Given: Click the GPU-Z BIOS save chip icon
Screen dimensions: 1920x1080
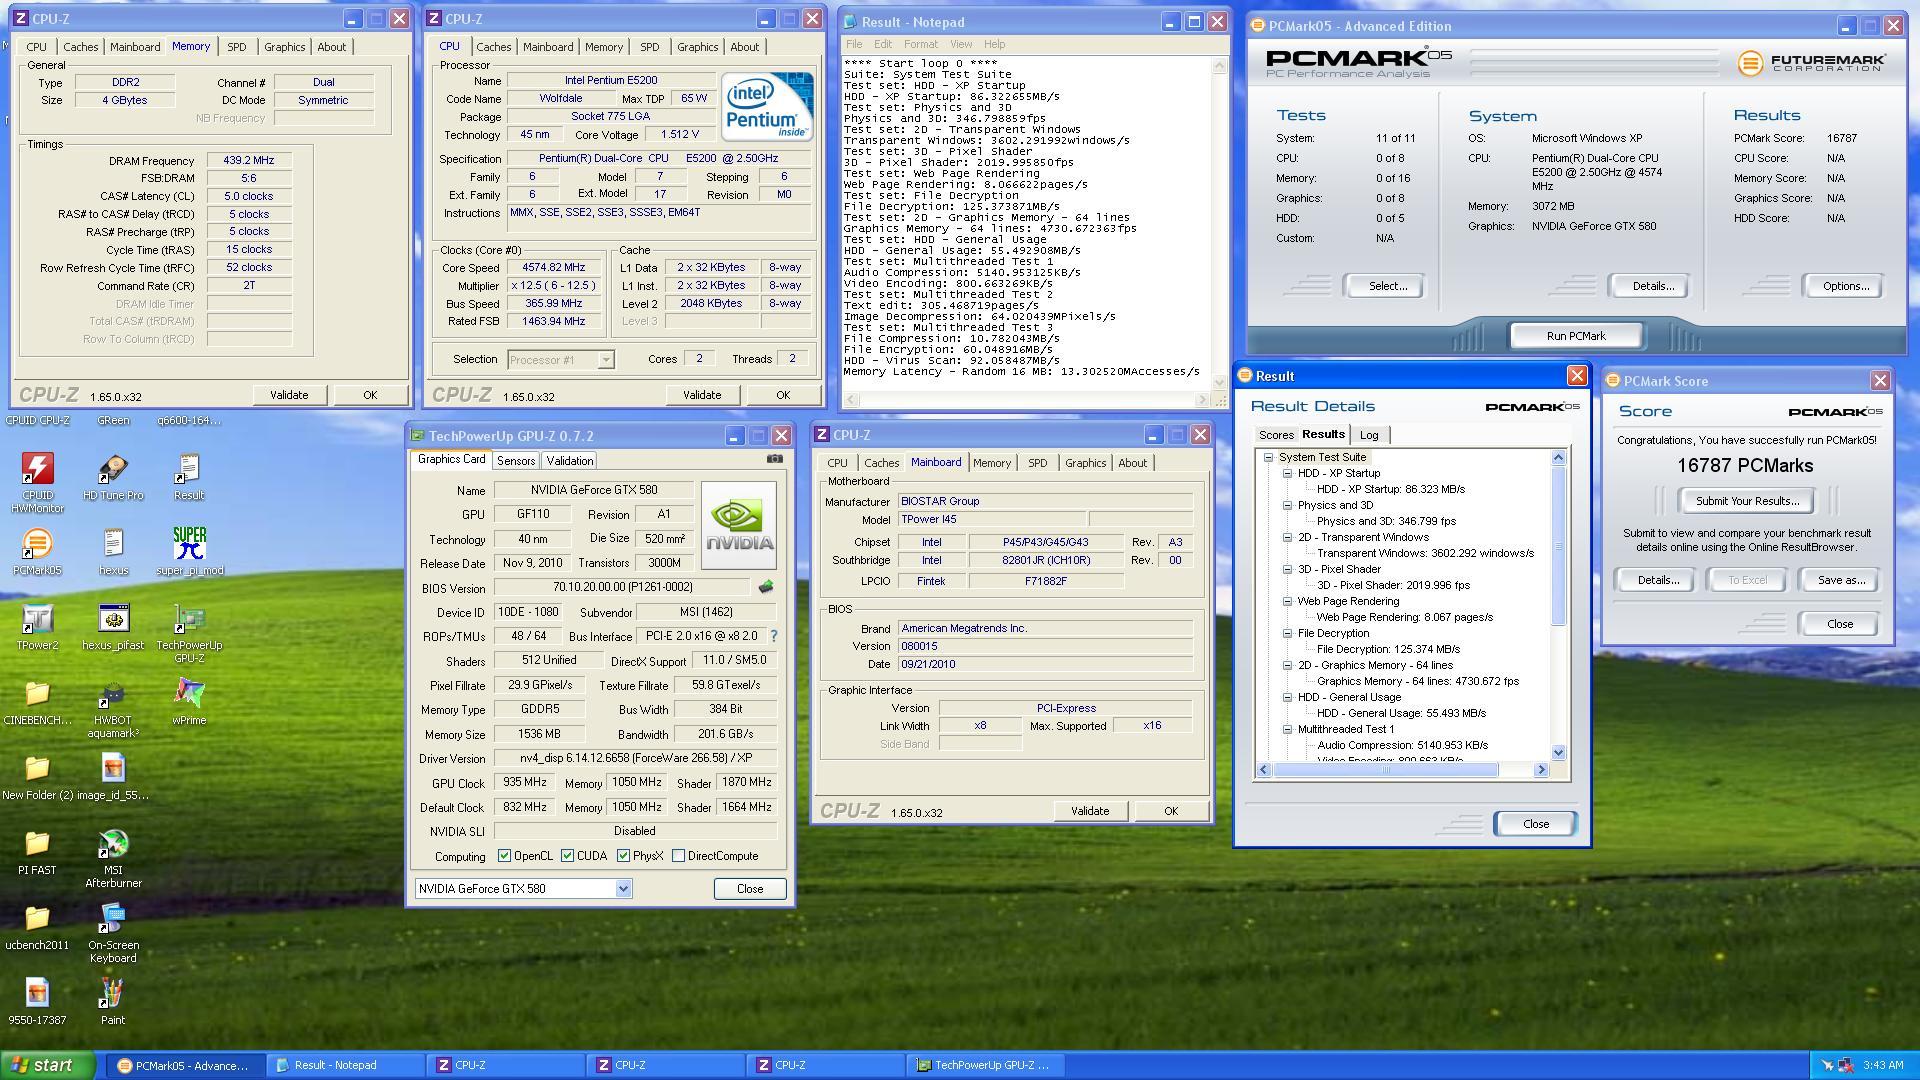Looking at the screenshot, I should (766, 587).
